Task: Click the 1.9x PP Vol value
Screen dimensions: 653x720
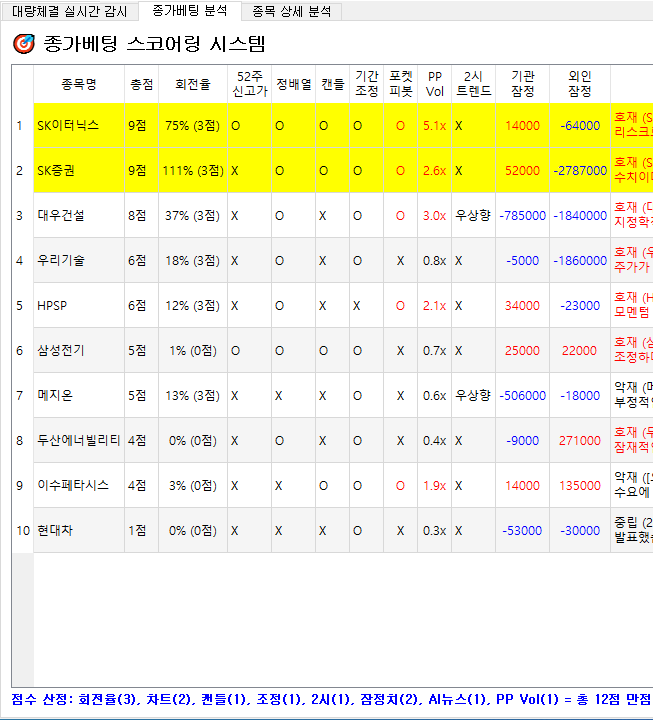Action: (434, 485)
